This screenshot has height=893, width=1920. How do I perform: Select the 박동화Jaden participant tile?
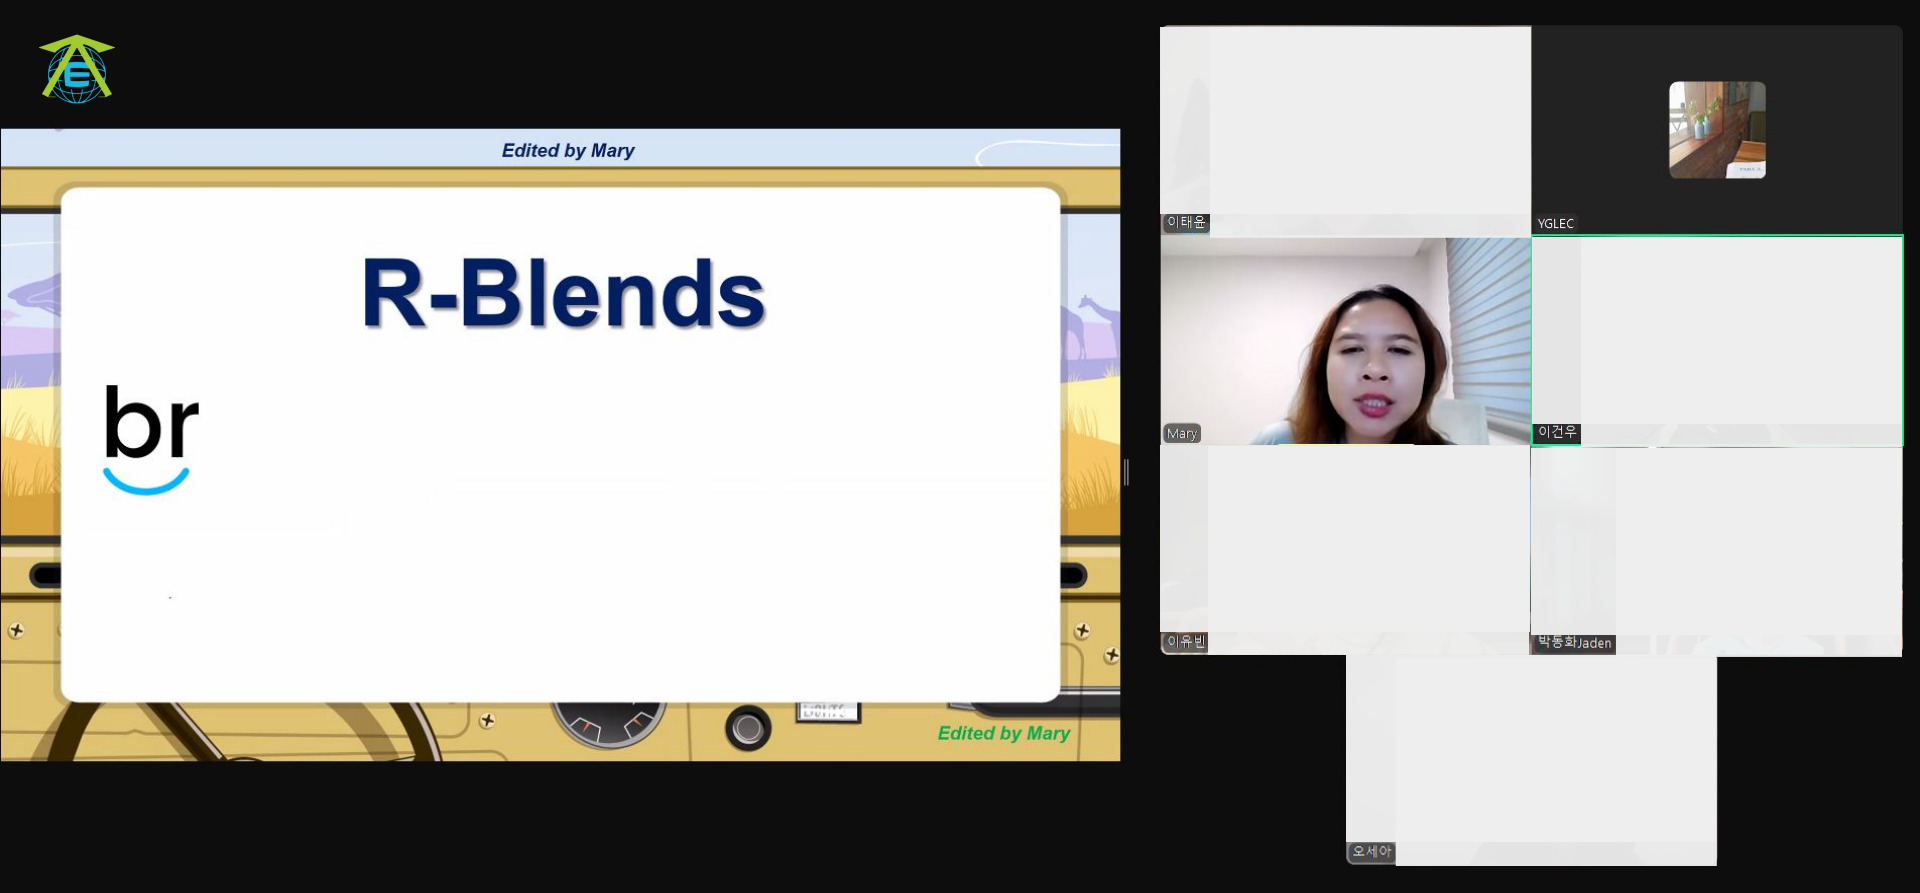(1717, 550)
